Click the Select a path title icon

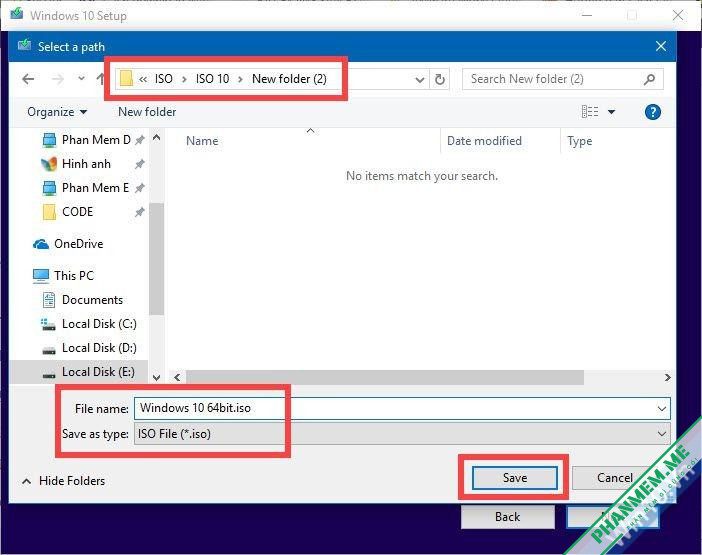point(24,46)
